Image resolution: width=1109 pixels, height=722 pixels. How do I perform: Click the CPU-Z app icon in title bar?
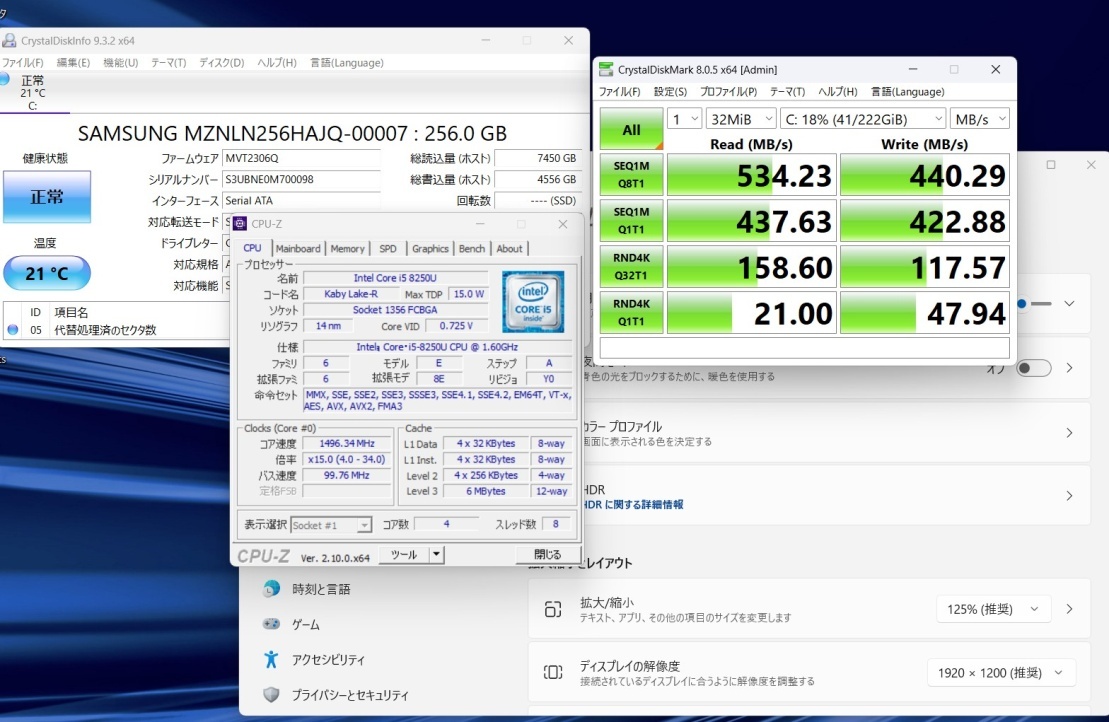pos(240,223)
